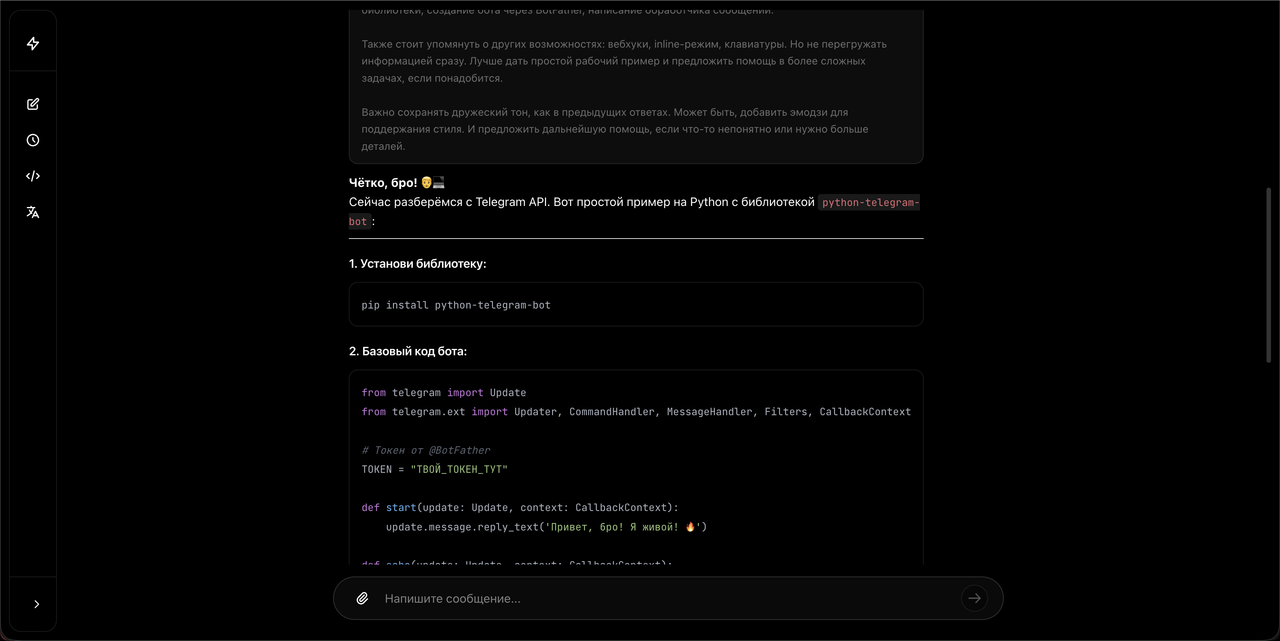Expand the sidebar with the chevron arrow
The width and height of the screenshot is (1280, 641).
37,604
